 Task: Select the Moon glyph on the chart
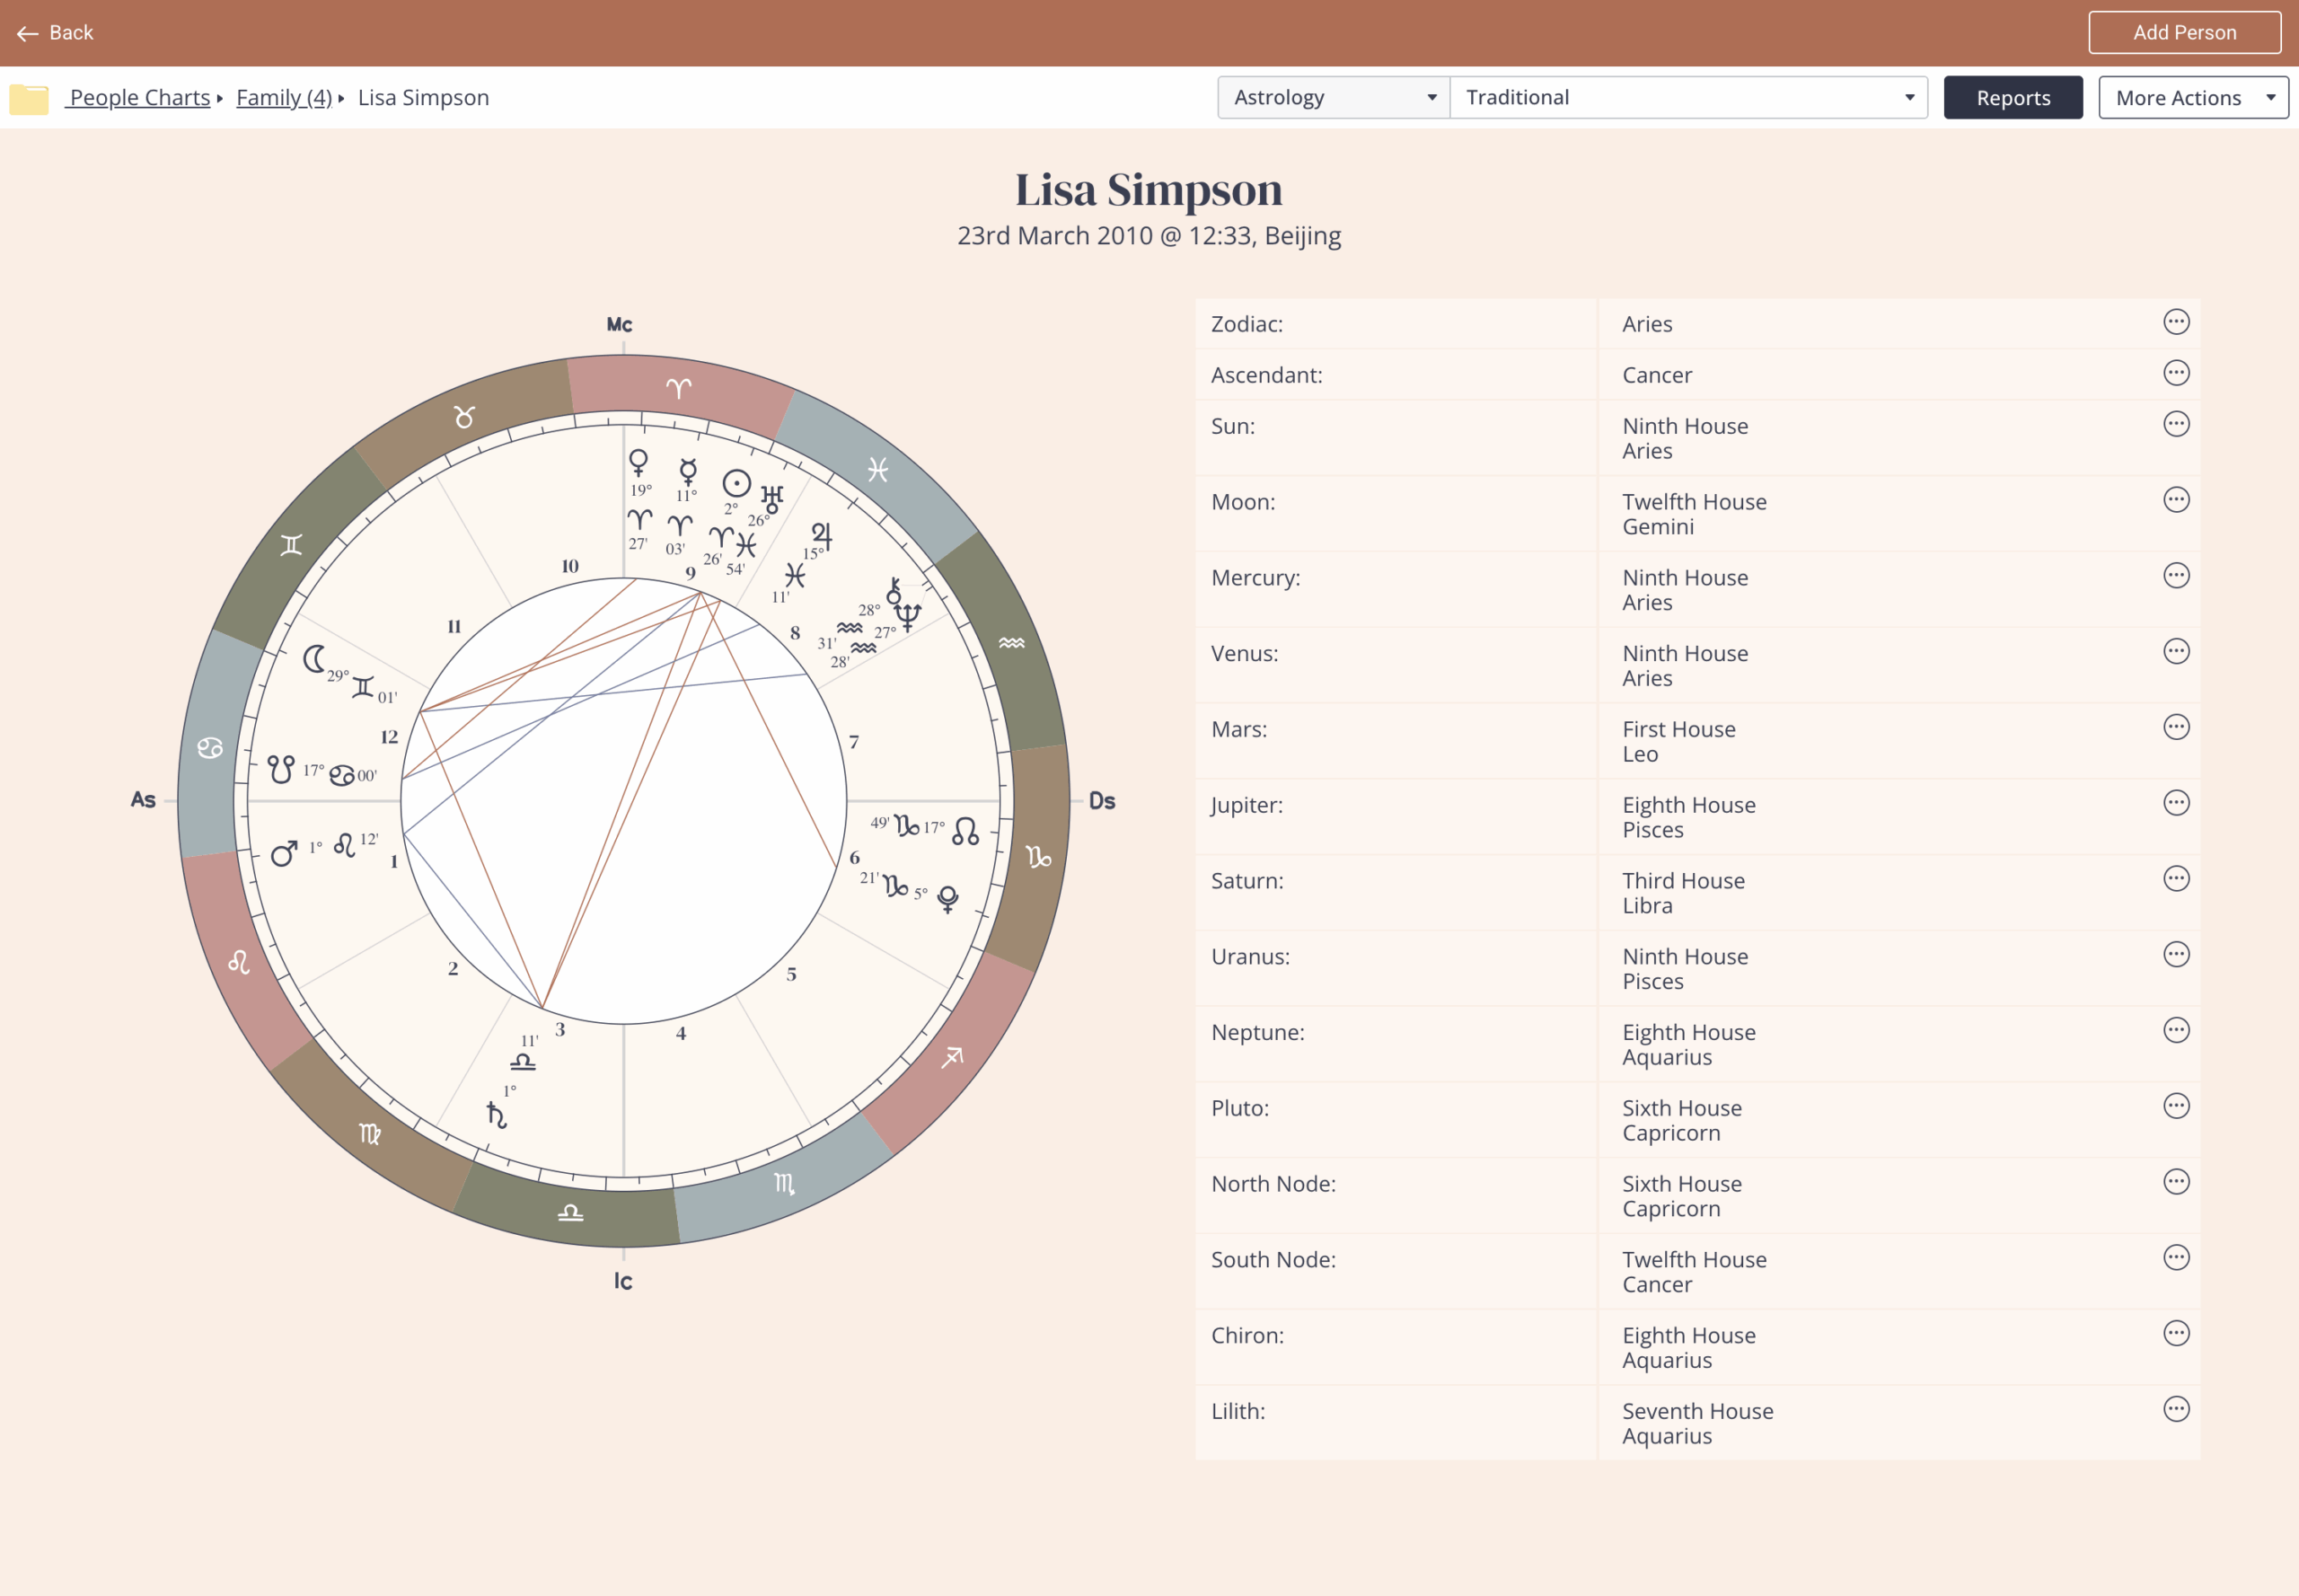314,659
